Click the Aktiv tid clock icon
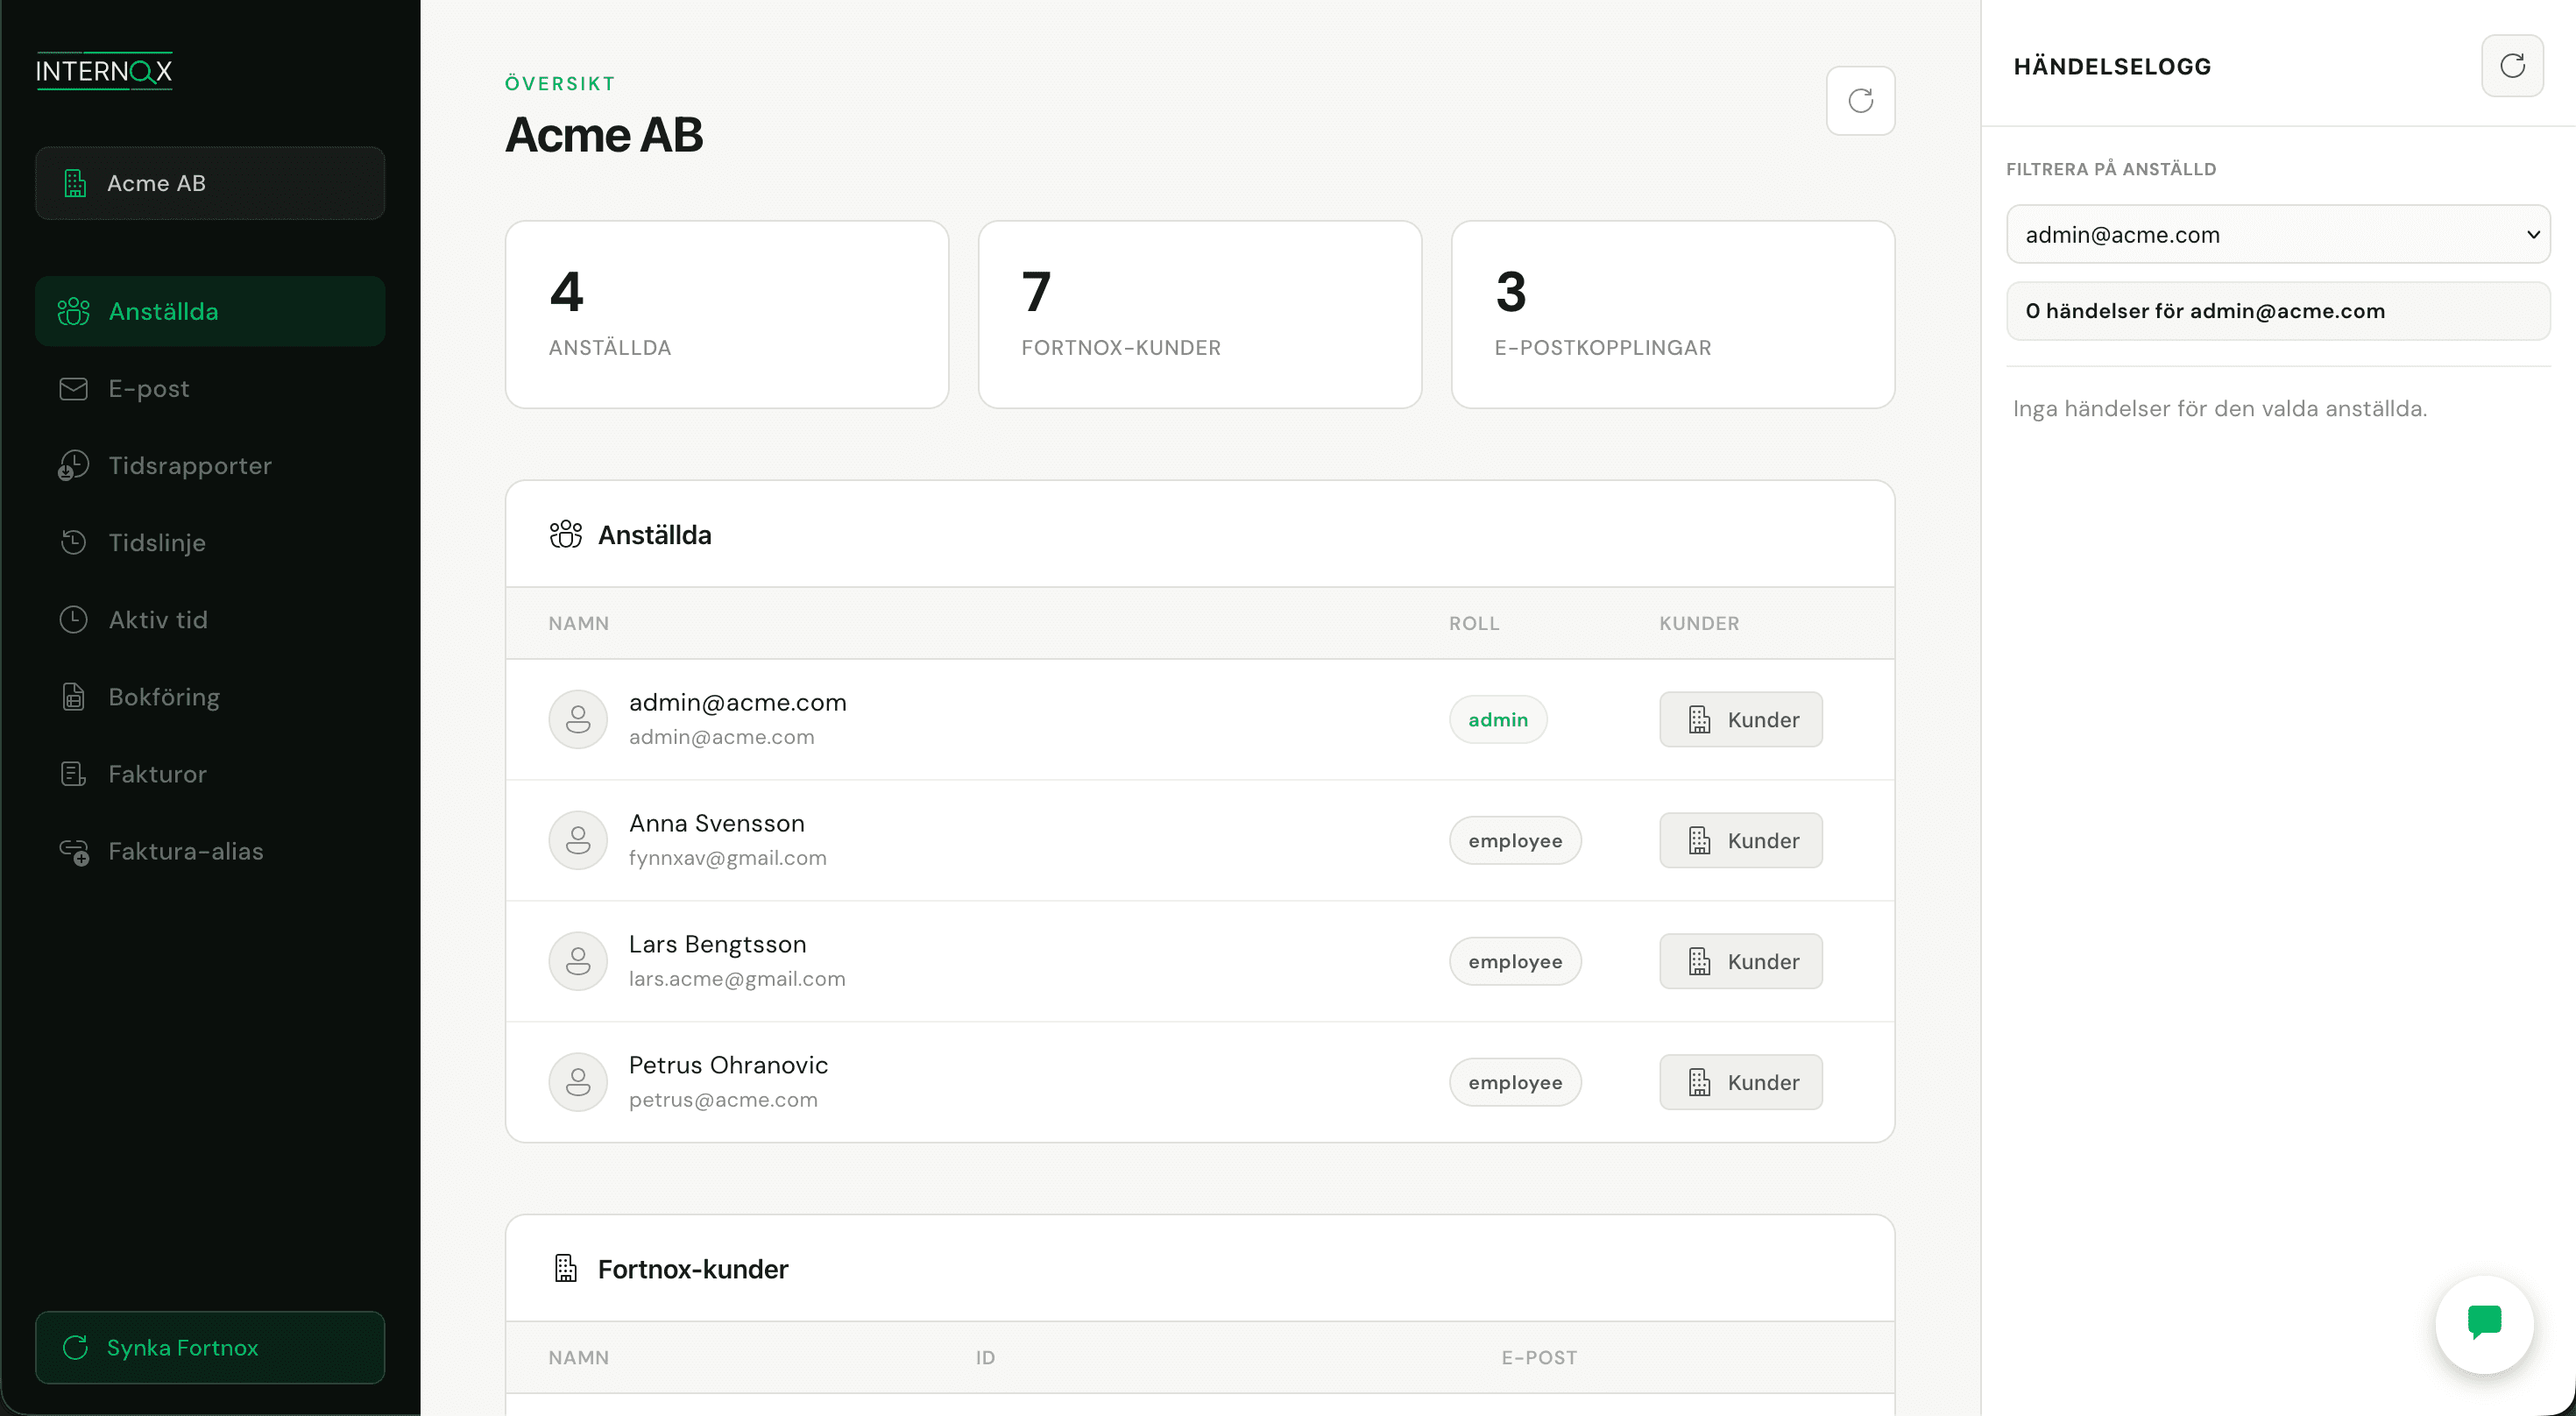The image size is (2576, 1416). point(74,619)
